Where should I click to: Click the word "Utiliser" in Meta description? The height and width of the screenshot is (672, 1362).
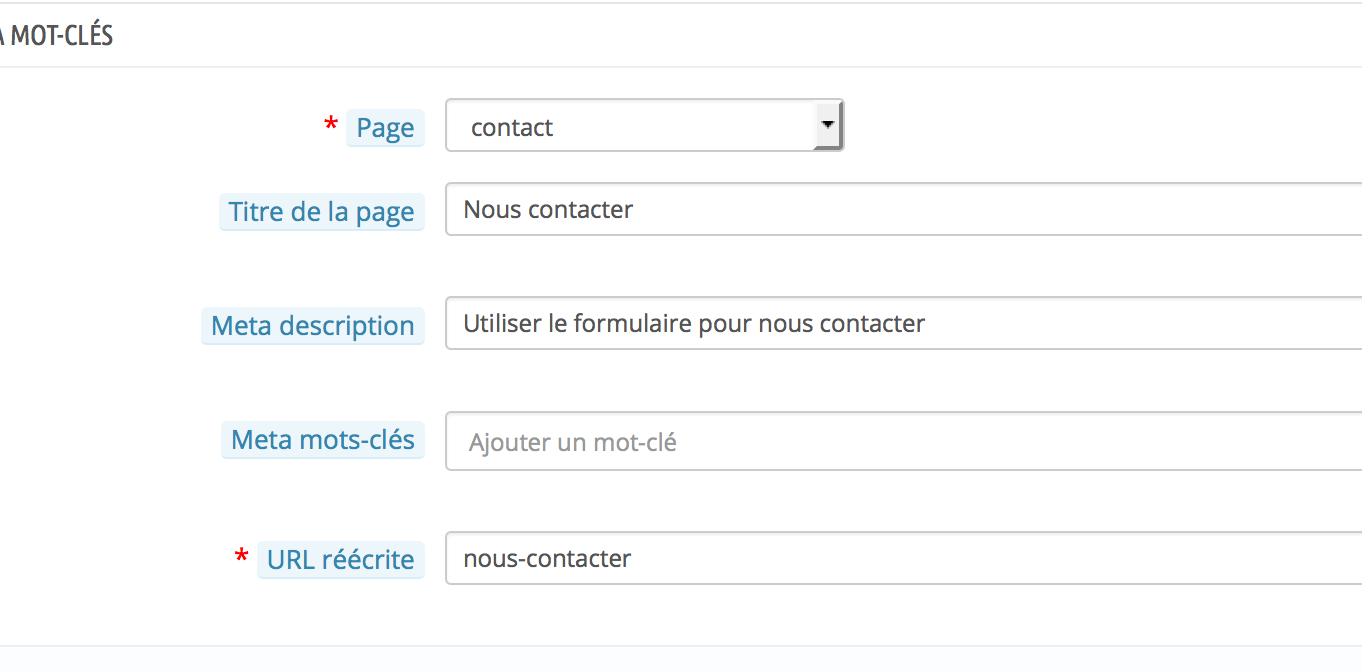(504, 324)
